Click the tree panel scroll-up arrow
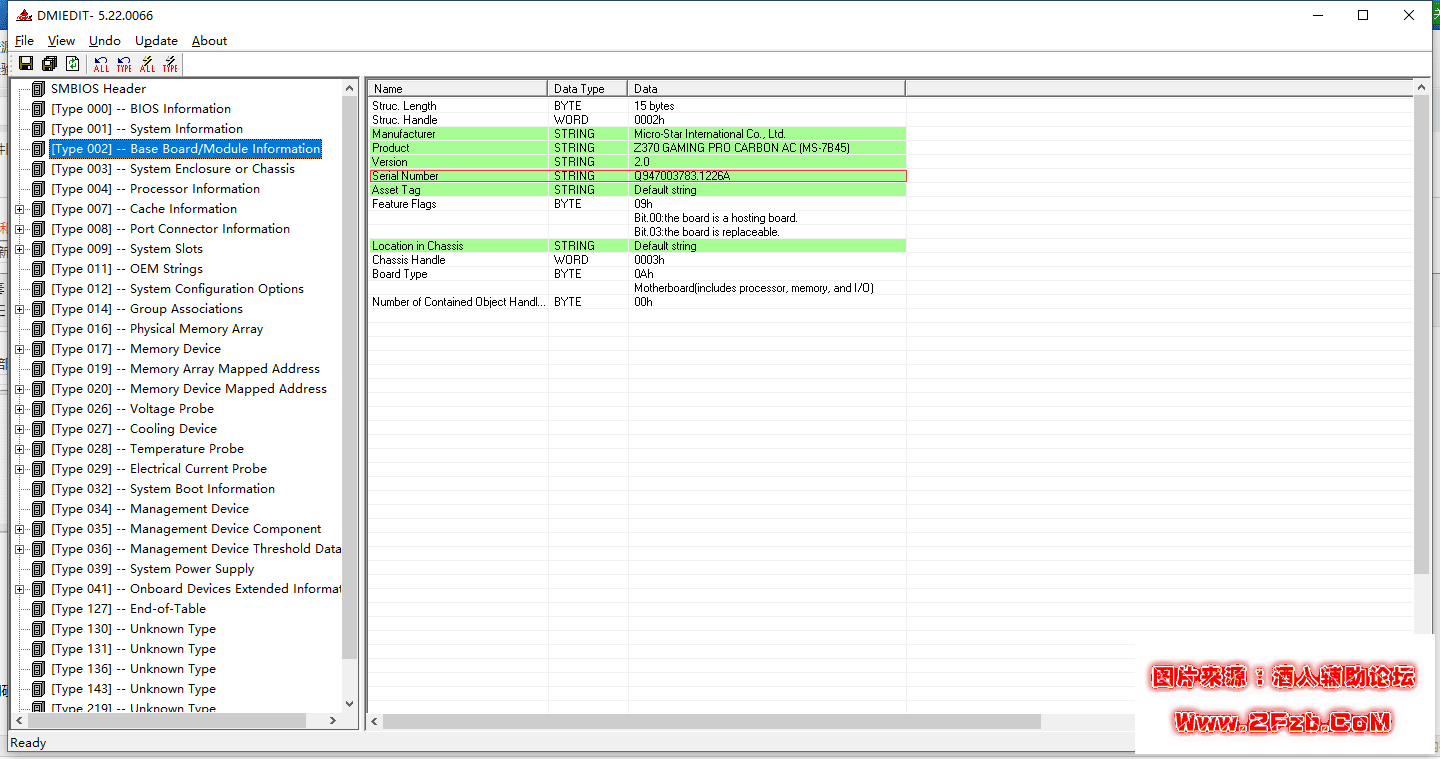 pos(350,89)
